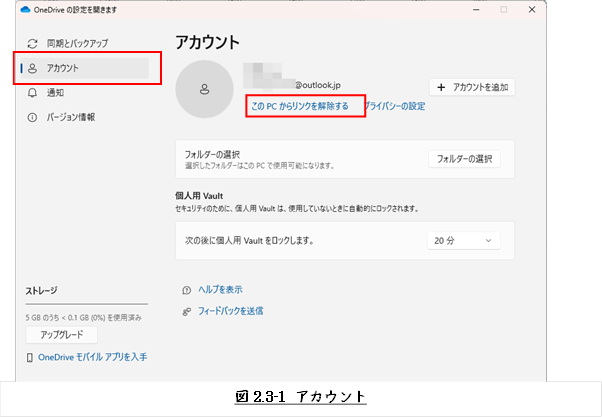This screenshot has height=417, width=602.
Task: Click the 選択したフォルダーはこの PC description text
Action: tap(260, 166)
